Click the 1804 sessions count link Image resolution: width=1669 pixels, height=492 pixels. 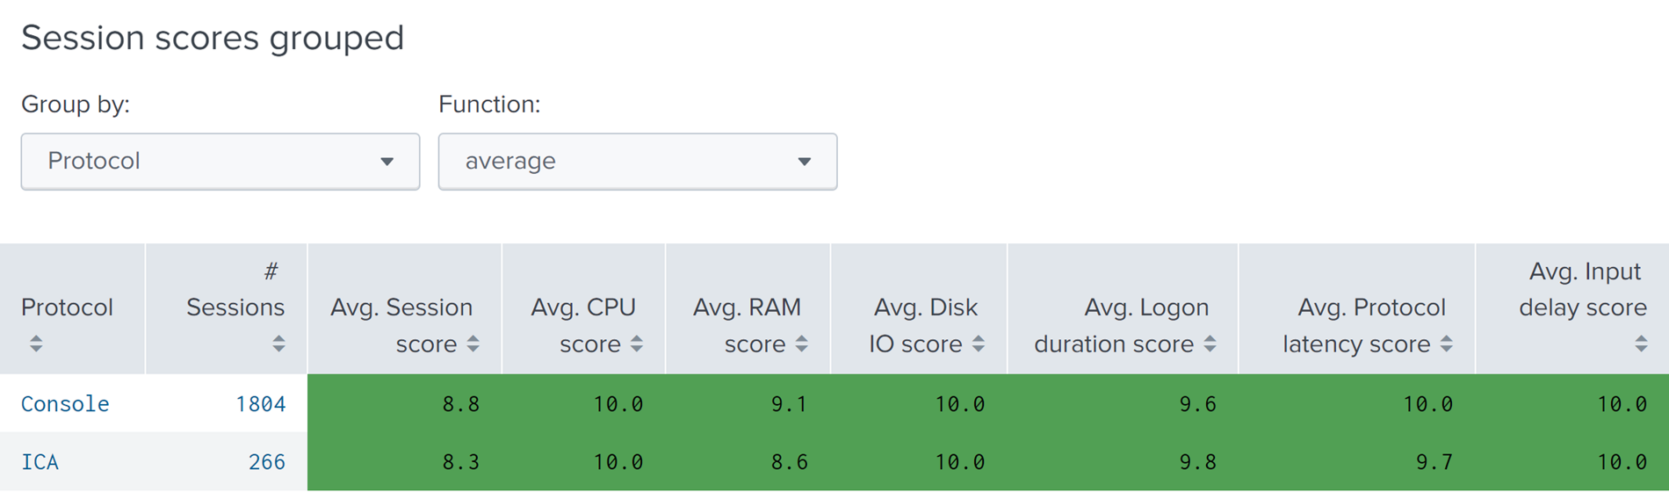pyautogui.click(x=260, y=404)
